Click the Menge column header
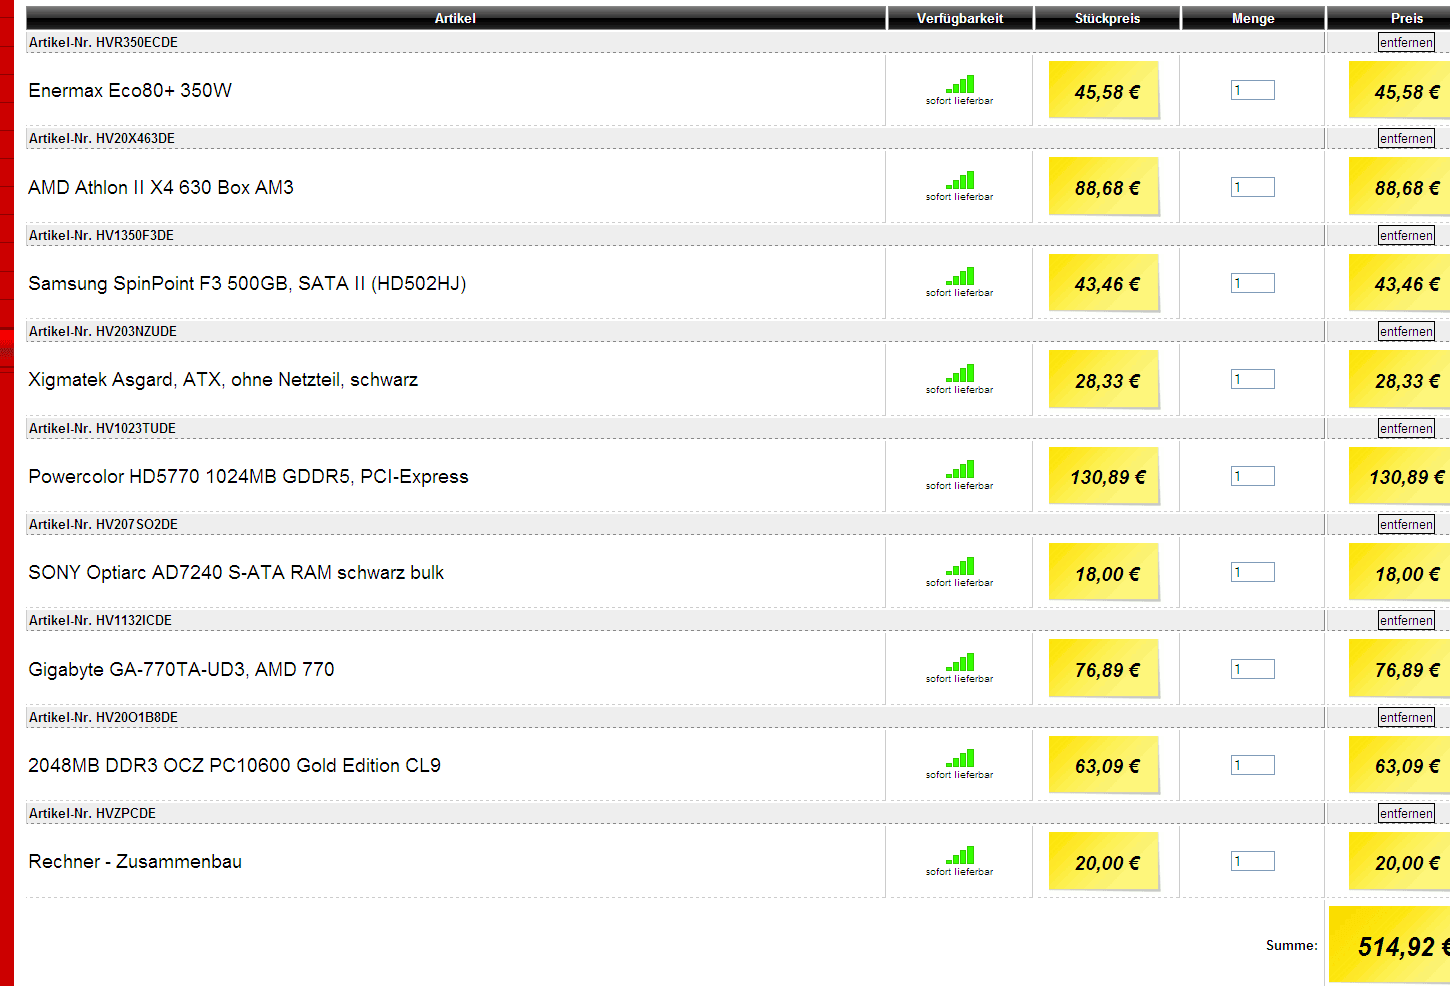 [x=1253, y=18]
